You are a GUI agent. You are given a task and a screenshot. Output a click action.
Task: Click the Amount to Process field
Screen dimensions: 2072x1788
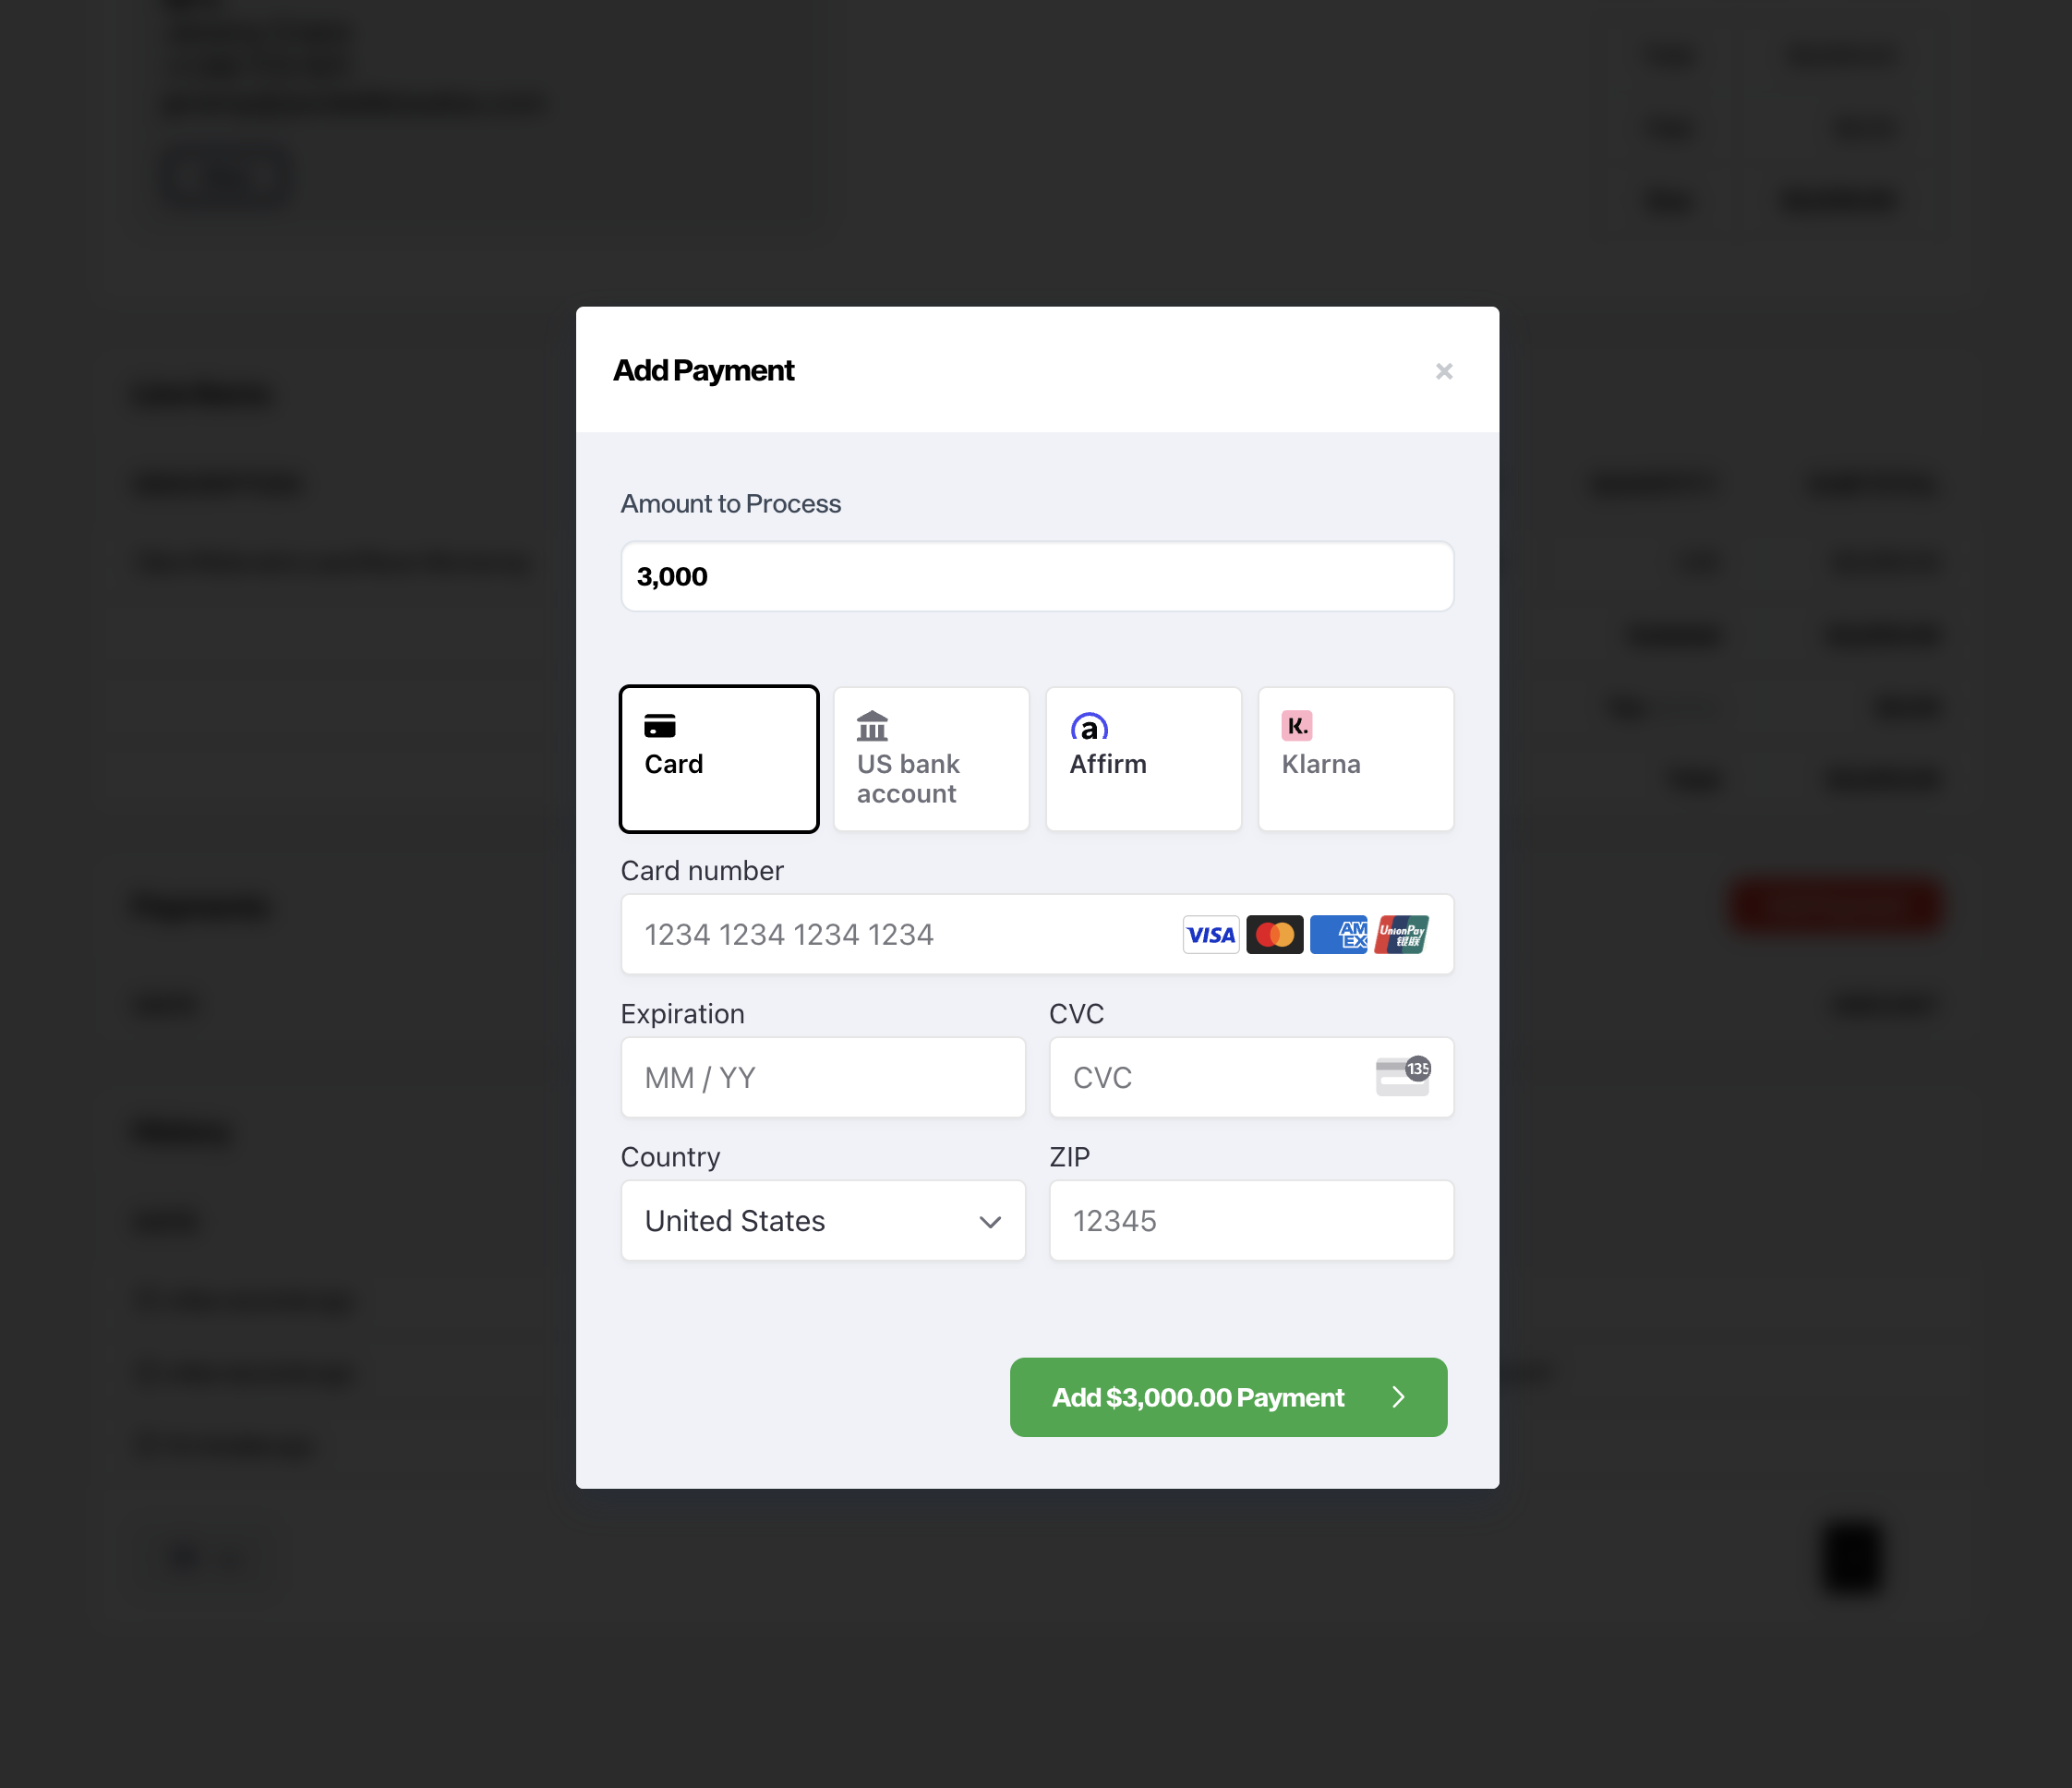(1036, 576)
